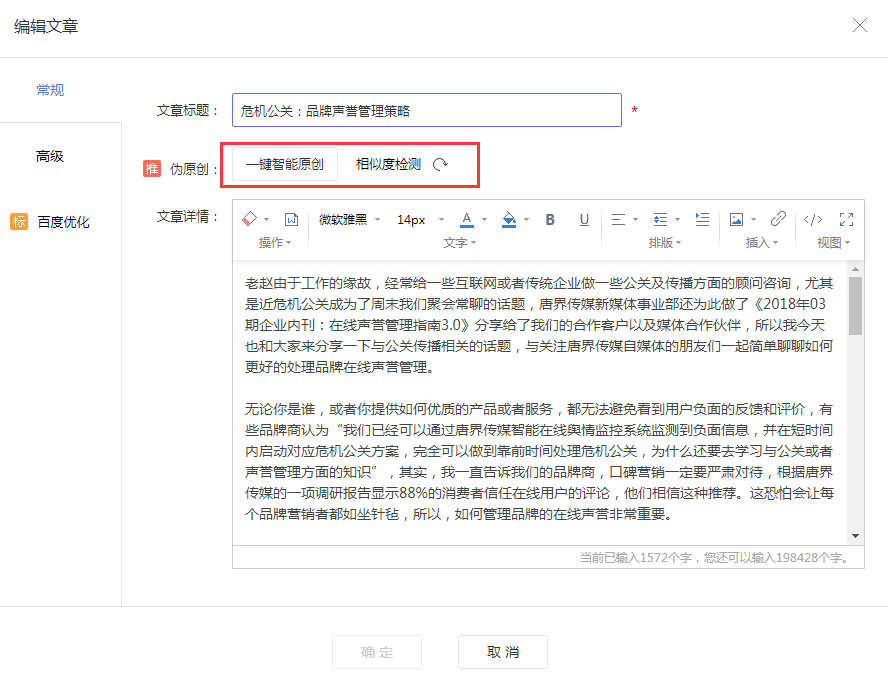Image resolution: width=888 pixels, height=677 pixels.
Task: Switch to source code view icon
Action: pos(813,219)
